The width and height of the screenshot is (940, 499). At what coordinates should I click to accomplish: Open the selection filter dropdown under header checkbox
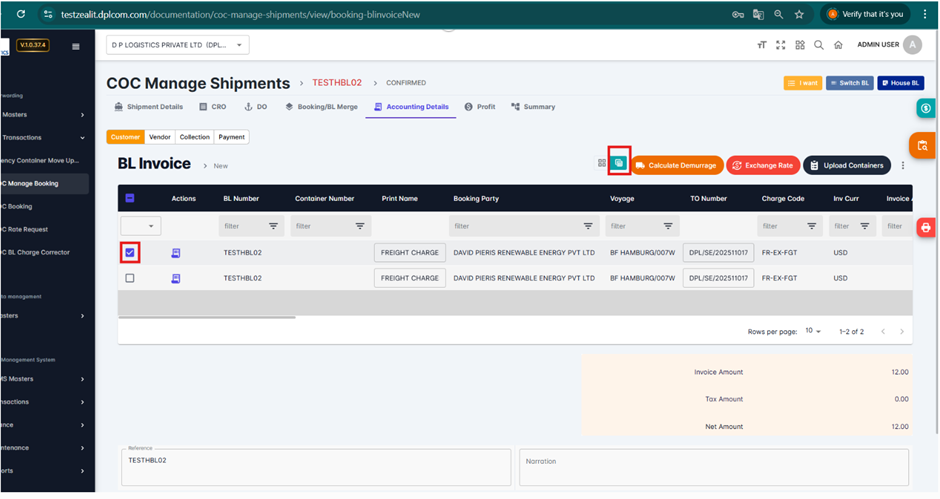[140, 226]
